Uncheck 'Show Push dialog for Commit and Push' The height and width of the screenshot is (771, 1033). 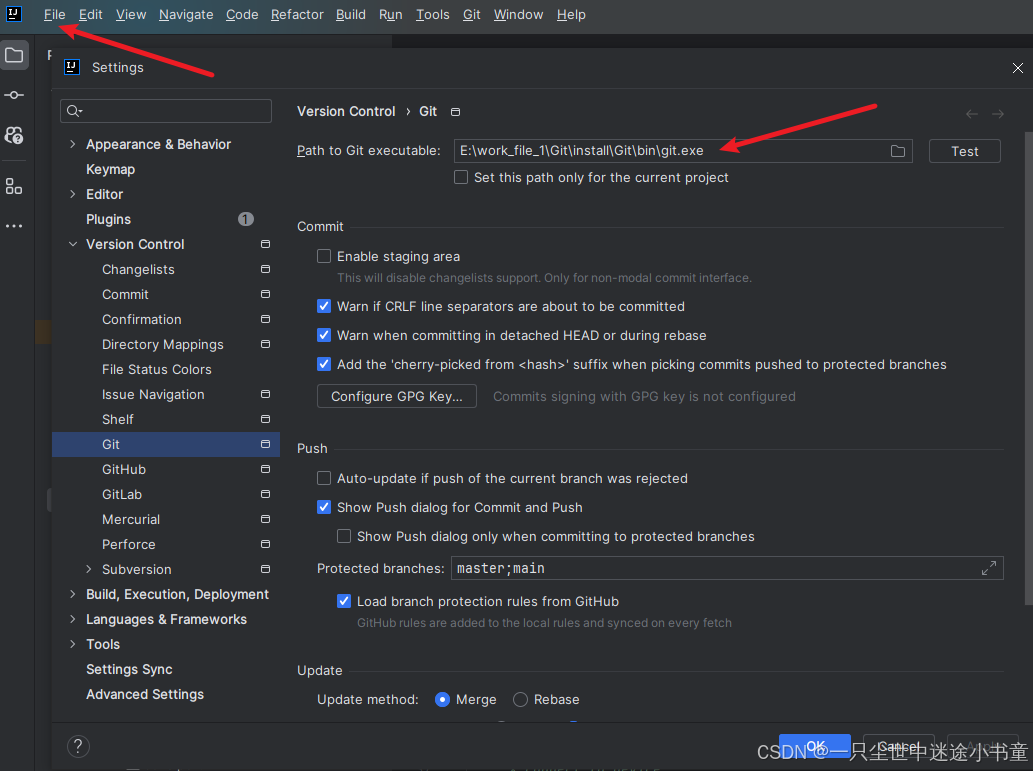tap(323, 507)
